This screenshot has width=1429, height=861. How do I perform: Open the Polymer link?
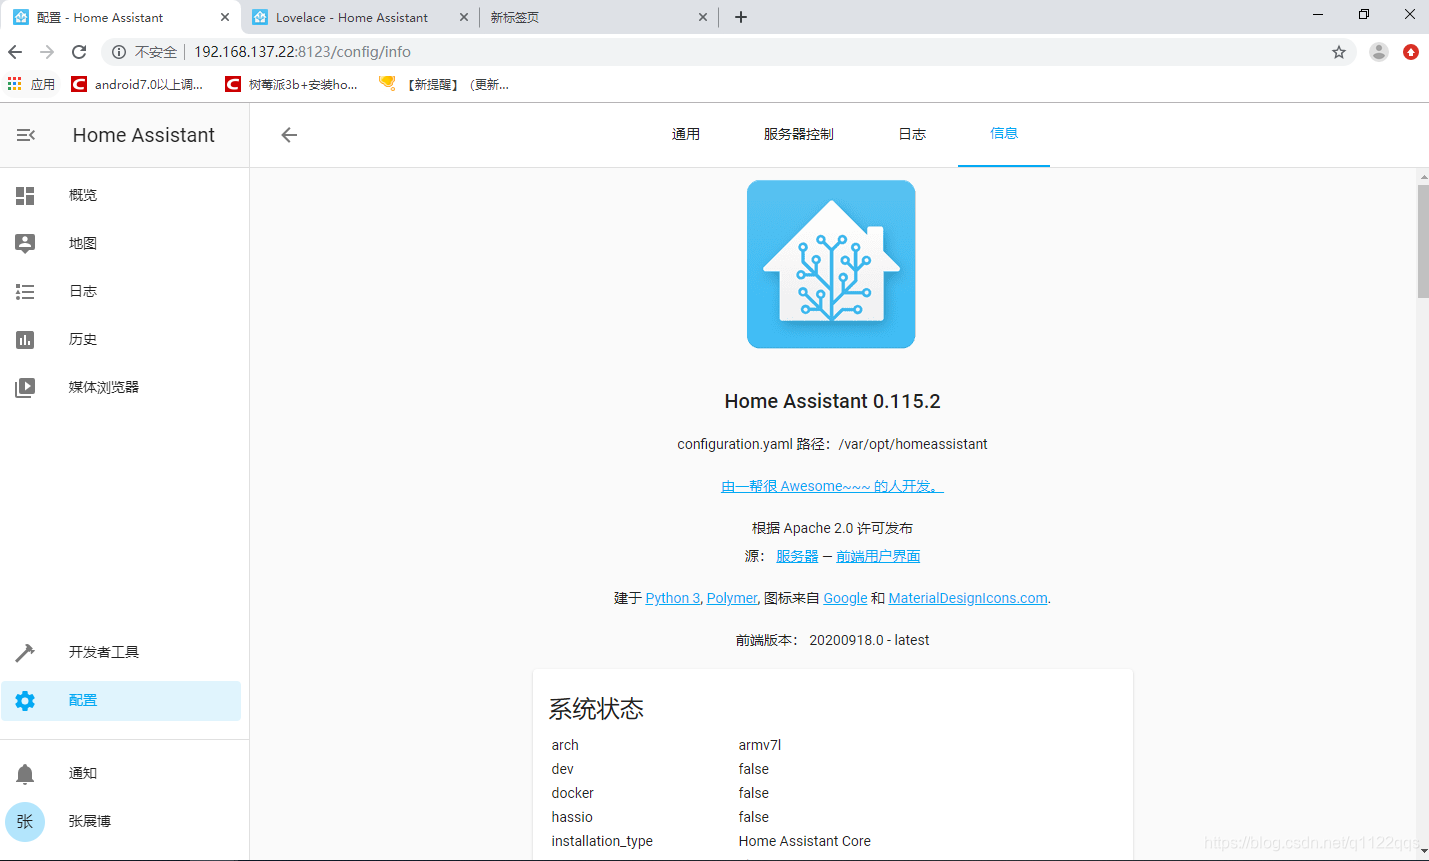(732, 598)
